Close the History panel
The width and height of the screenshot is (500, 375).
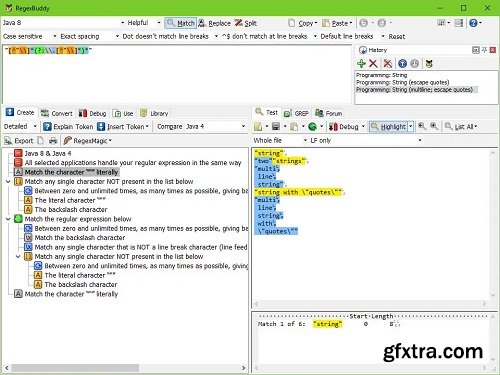(x=493, y=50)
